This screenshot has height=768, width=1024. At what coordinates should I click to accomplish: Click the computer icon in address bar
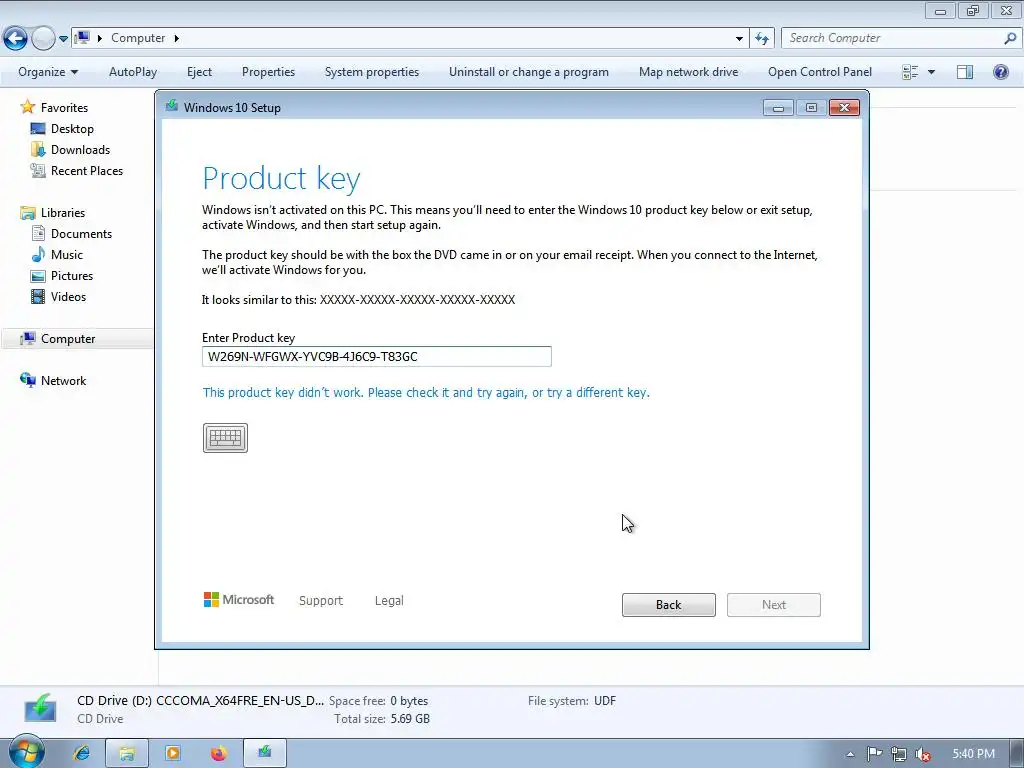click(x=82, y=38)
